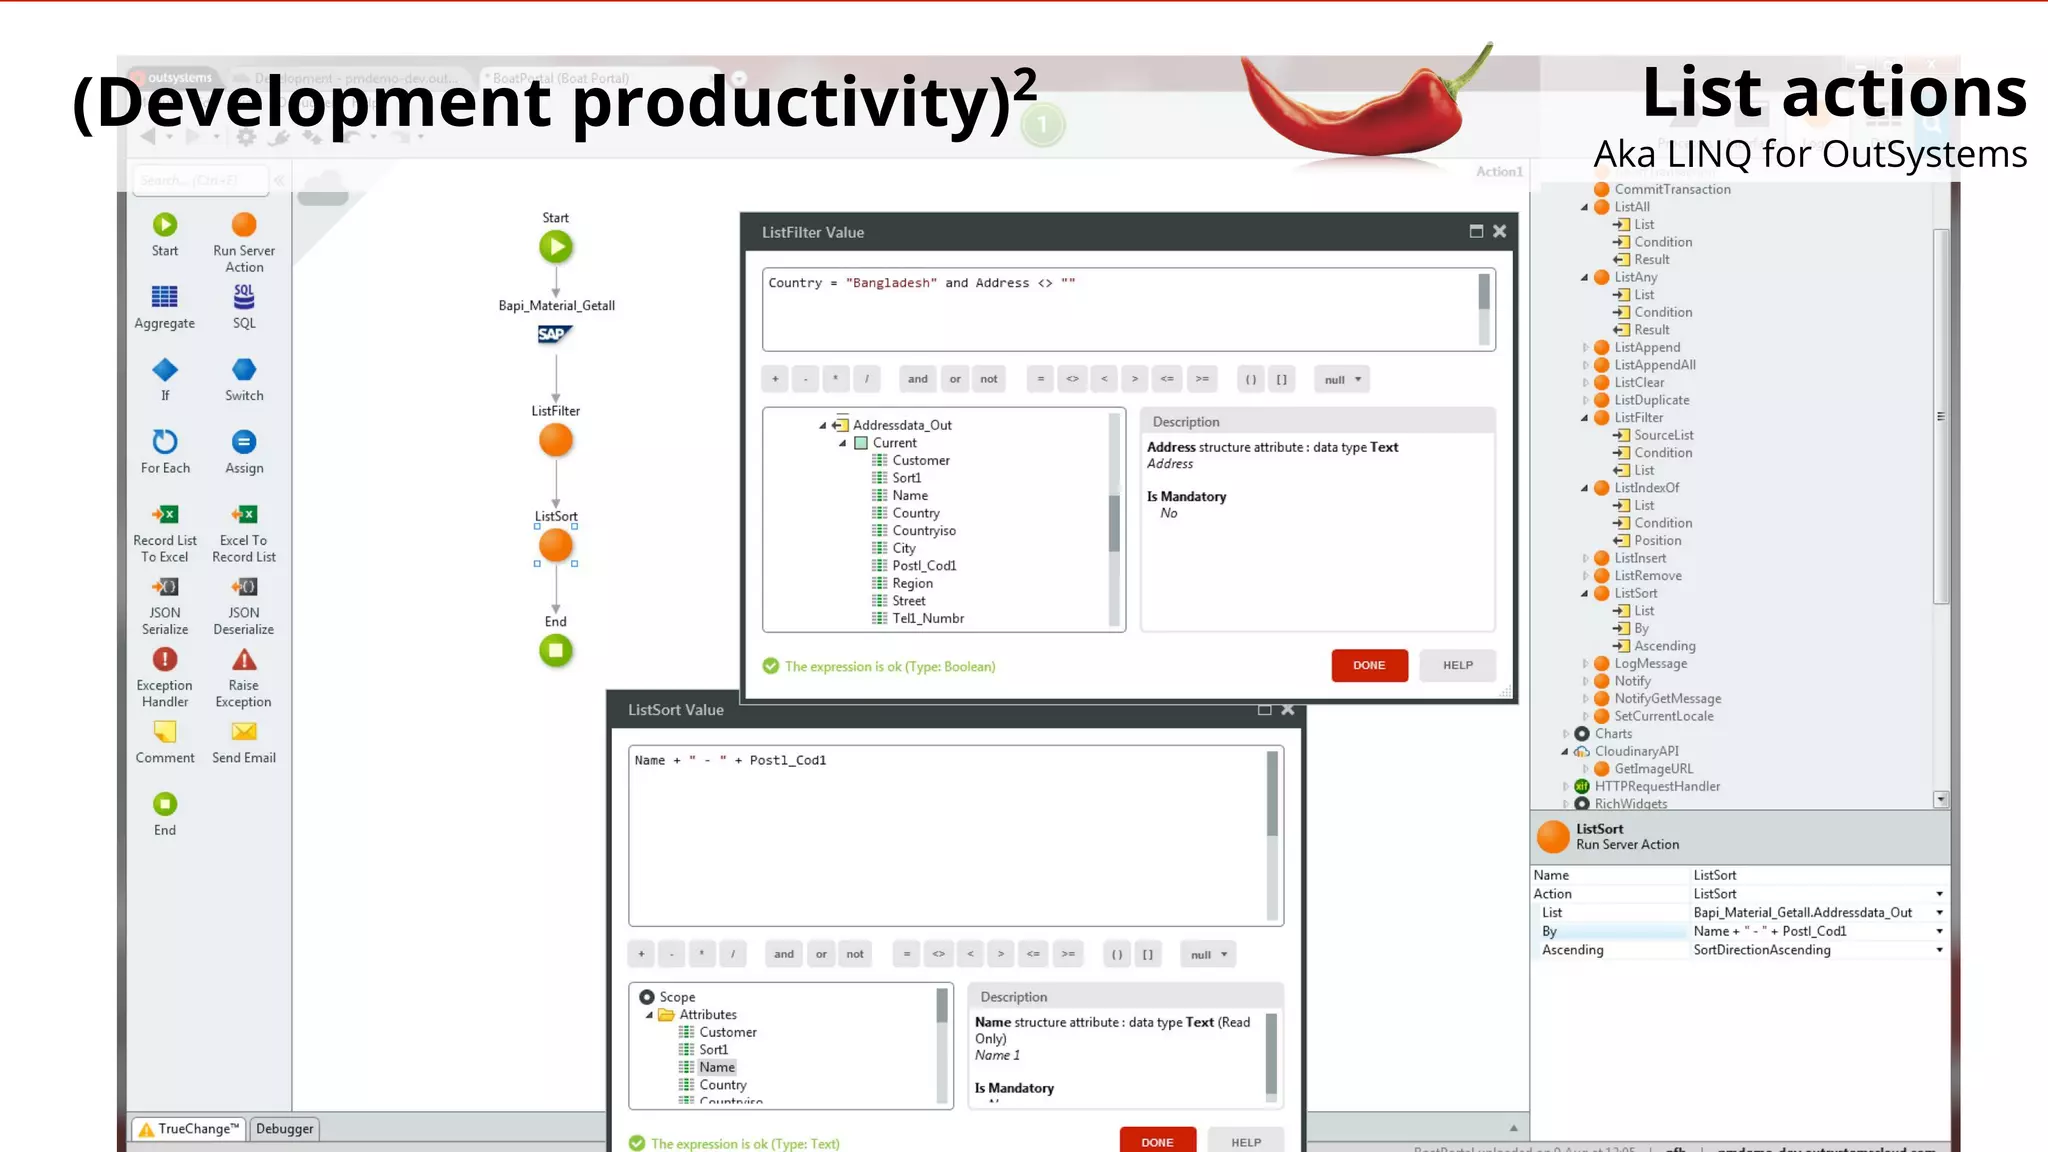Select Street attribute in ListFilter tree
The image size is (2048, 1152).
coord(909,601)
